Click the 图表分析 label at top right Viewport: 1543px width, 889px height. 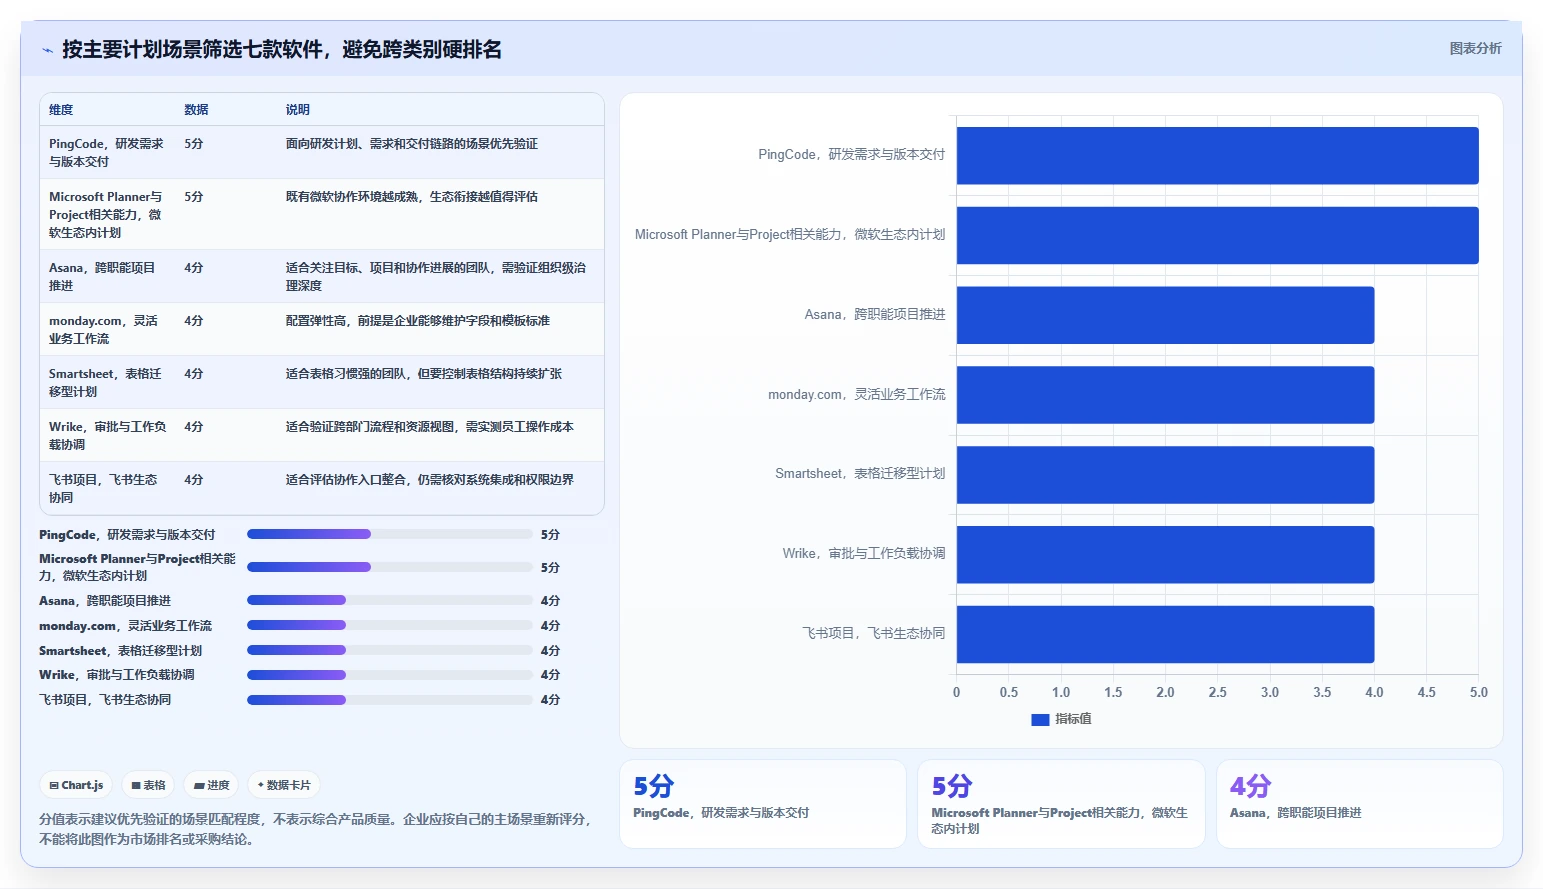1475,48
